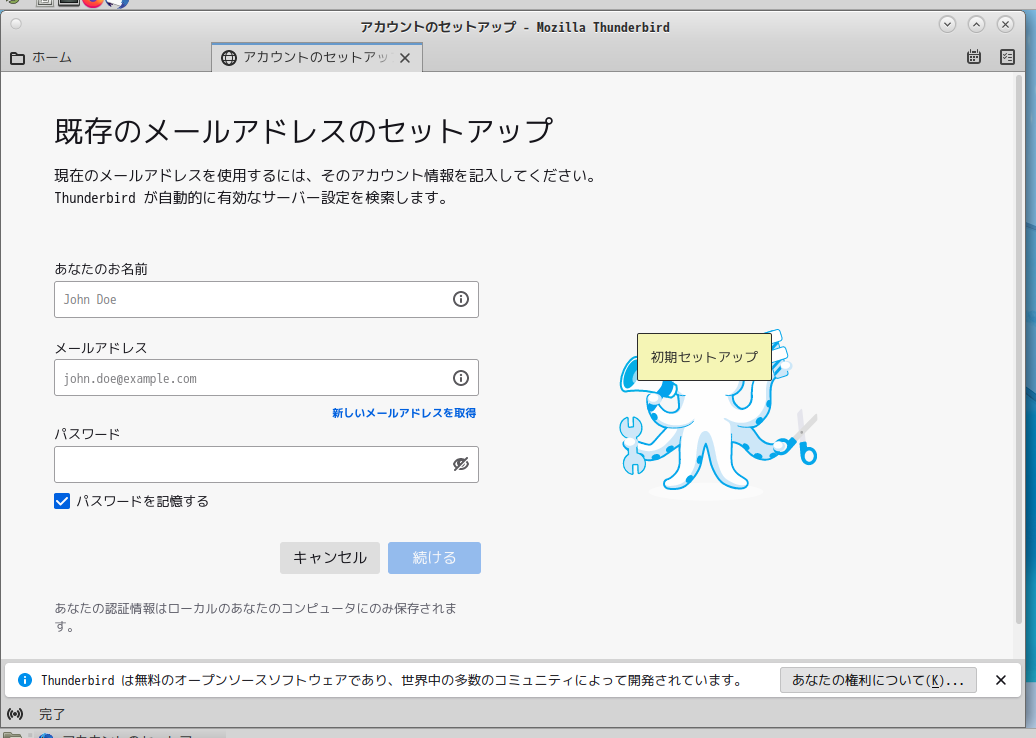The image size is (1036, 738).
Task: Close the アカウントのセットアップ tab
Action: tap(405, 58)
